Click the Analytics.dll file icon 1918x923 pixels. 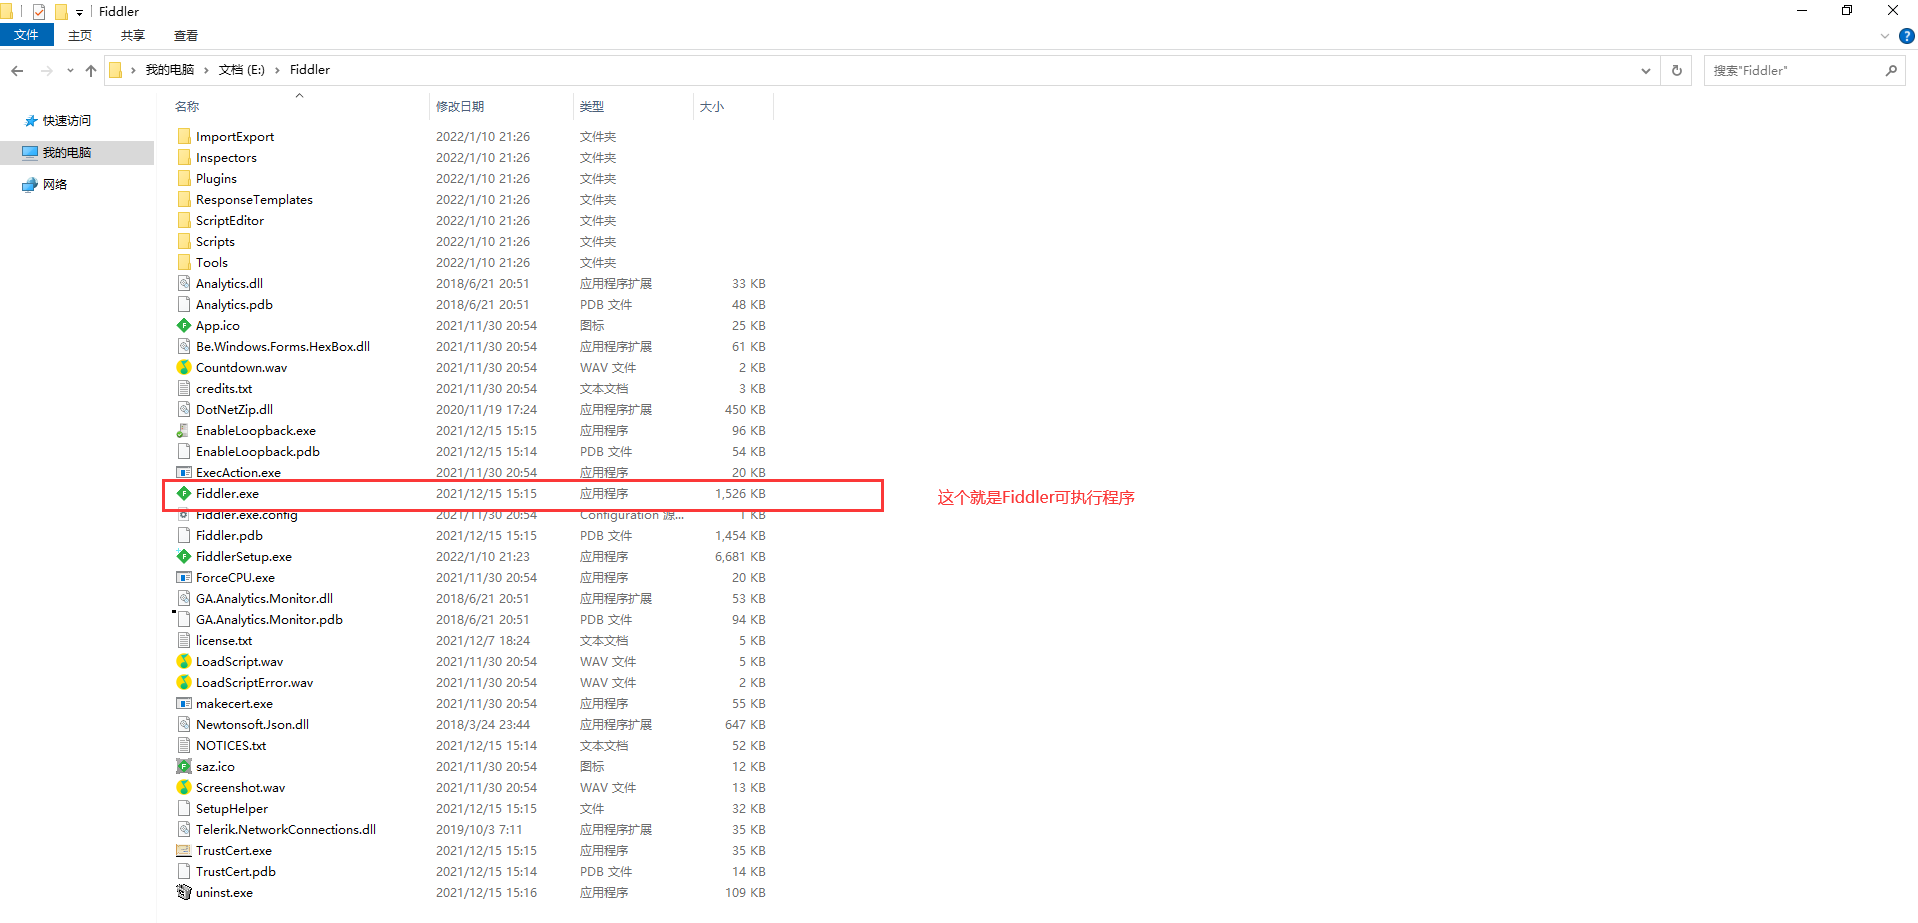coord(184,283)
